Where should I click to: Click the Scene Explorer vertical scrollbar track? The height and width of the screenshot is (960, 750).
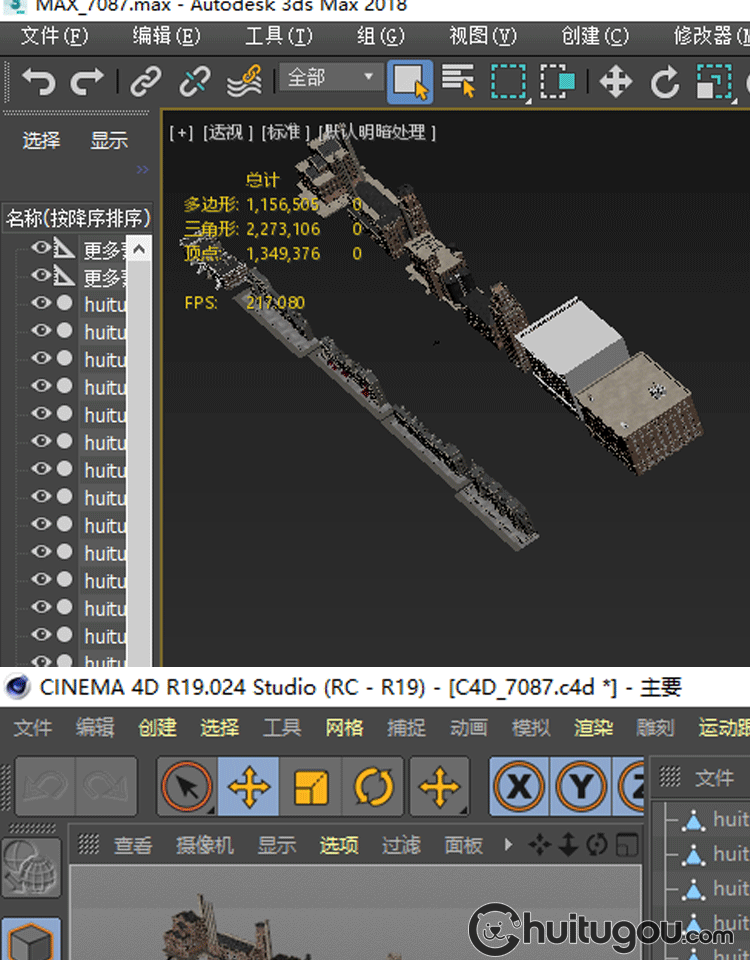click(x=139, y=463)
